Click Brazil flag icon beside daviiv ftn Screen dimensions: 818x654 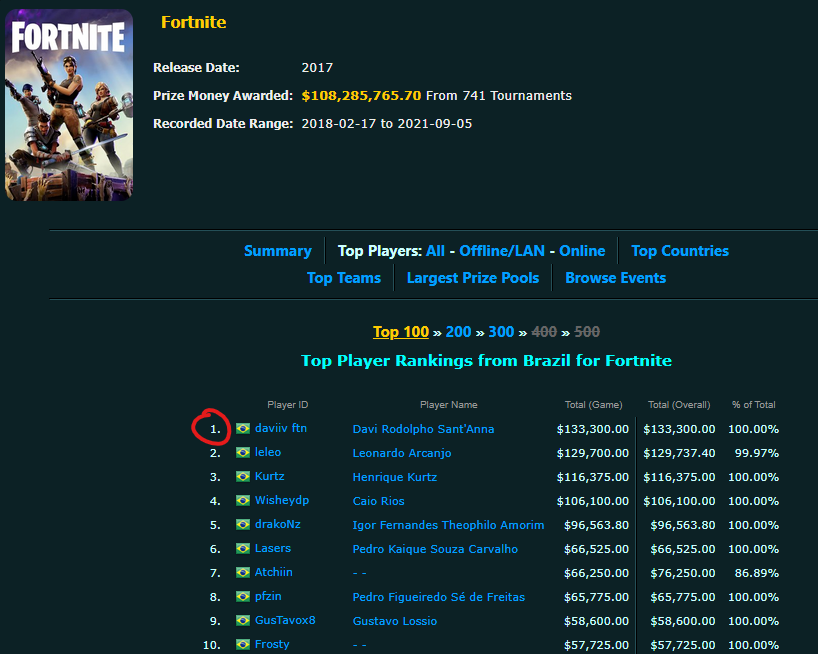pos(243,428)
